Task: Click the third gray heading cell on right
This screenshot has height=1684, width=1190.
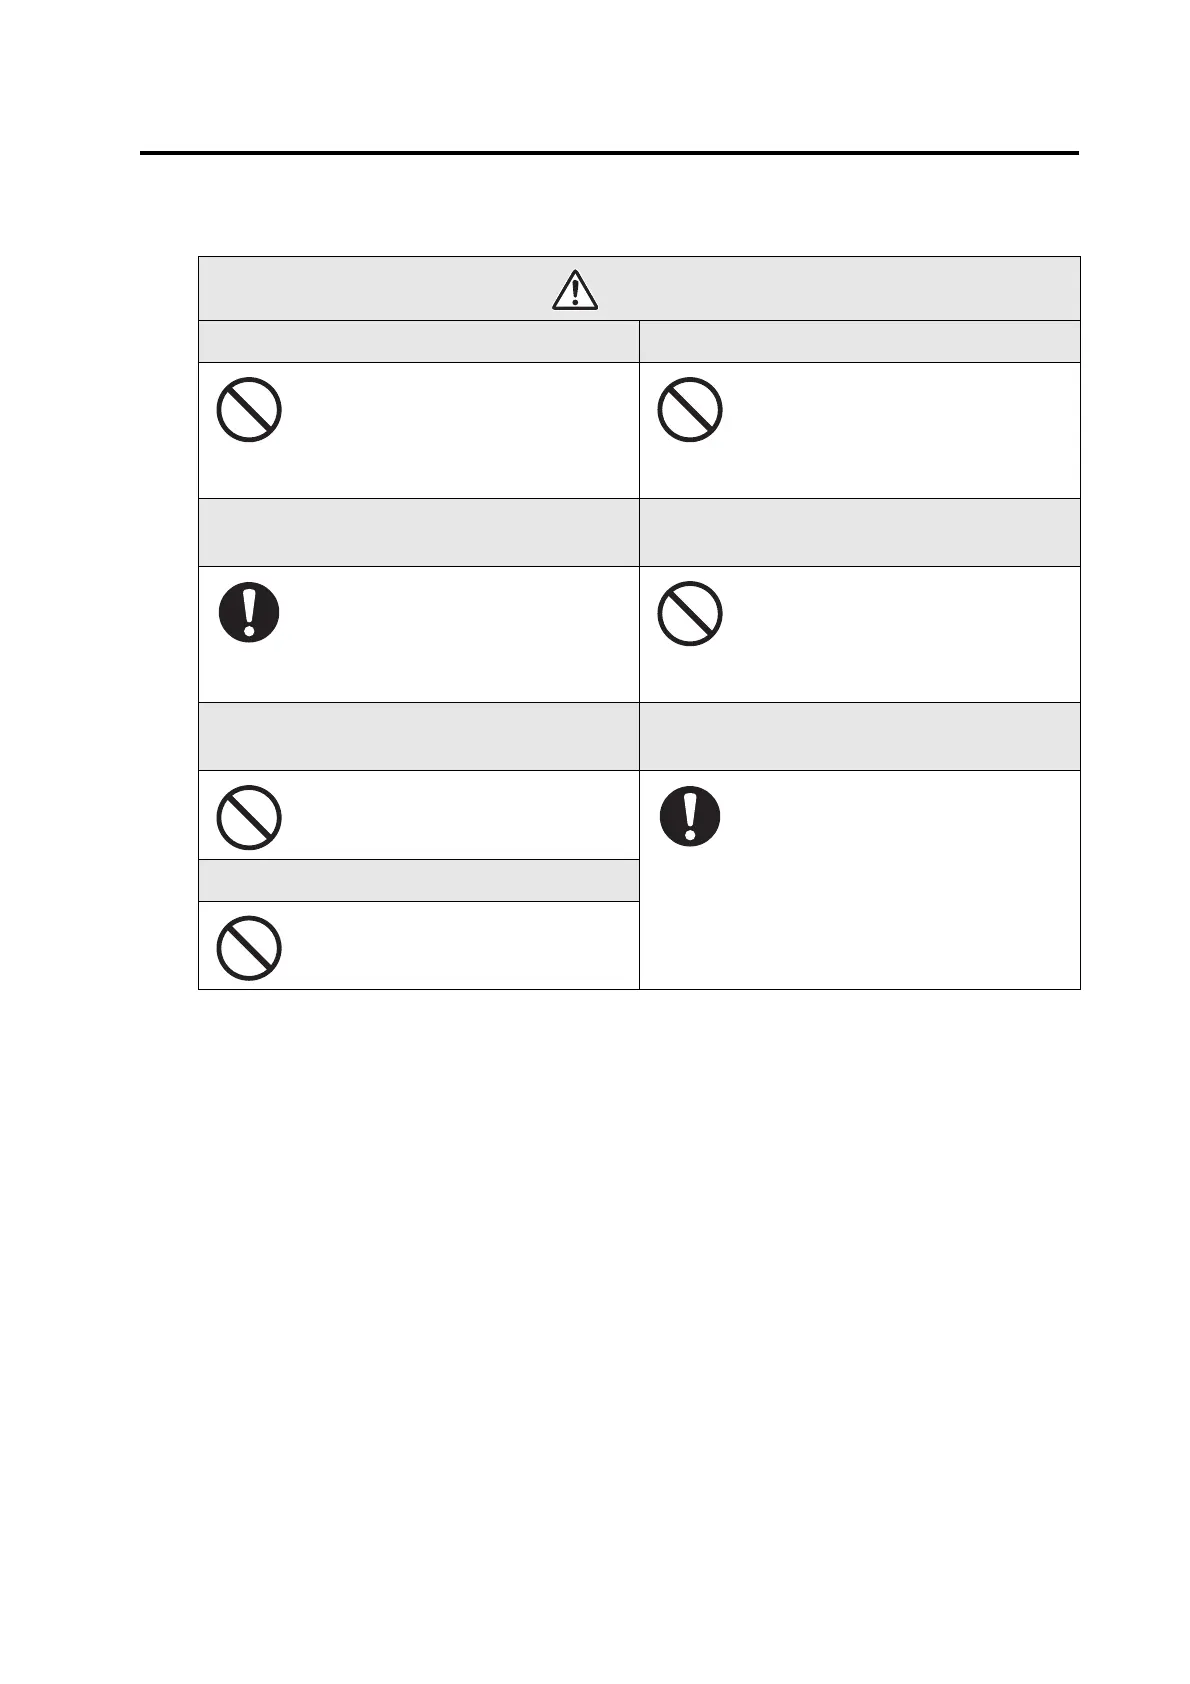Action: (x=860, y=737)
